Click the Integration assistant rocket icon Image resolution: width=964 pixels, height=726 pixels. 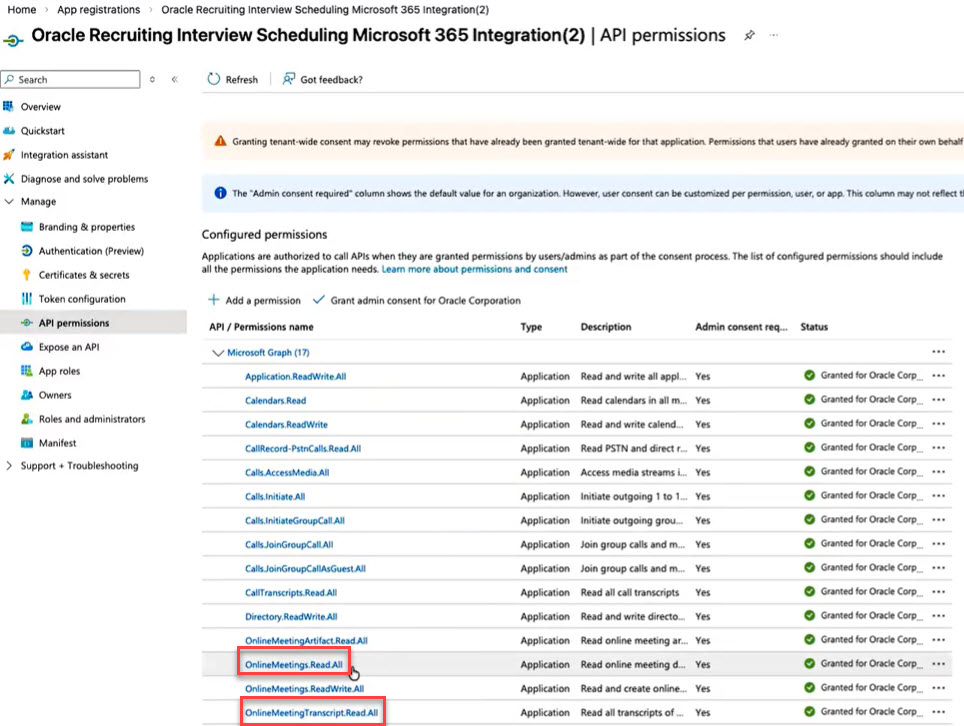click(x=9, y=154)
